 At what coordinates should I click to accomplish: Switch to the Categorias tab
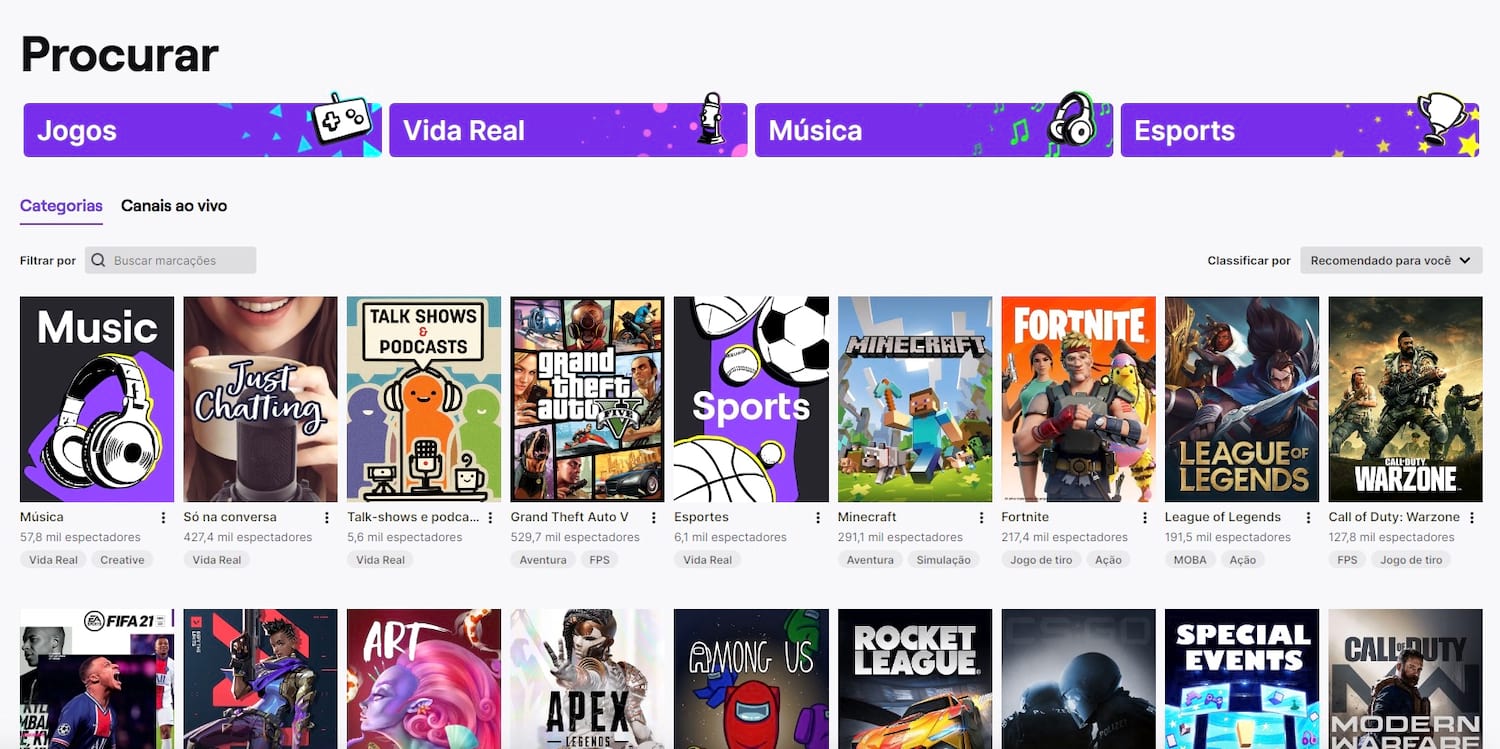pos(61,206)
